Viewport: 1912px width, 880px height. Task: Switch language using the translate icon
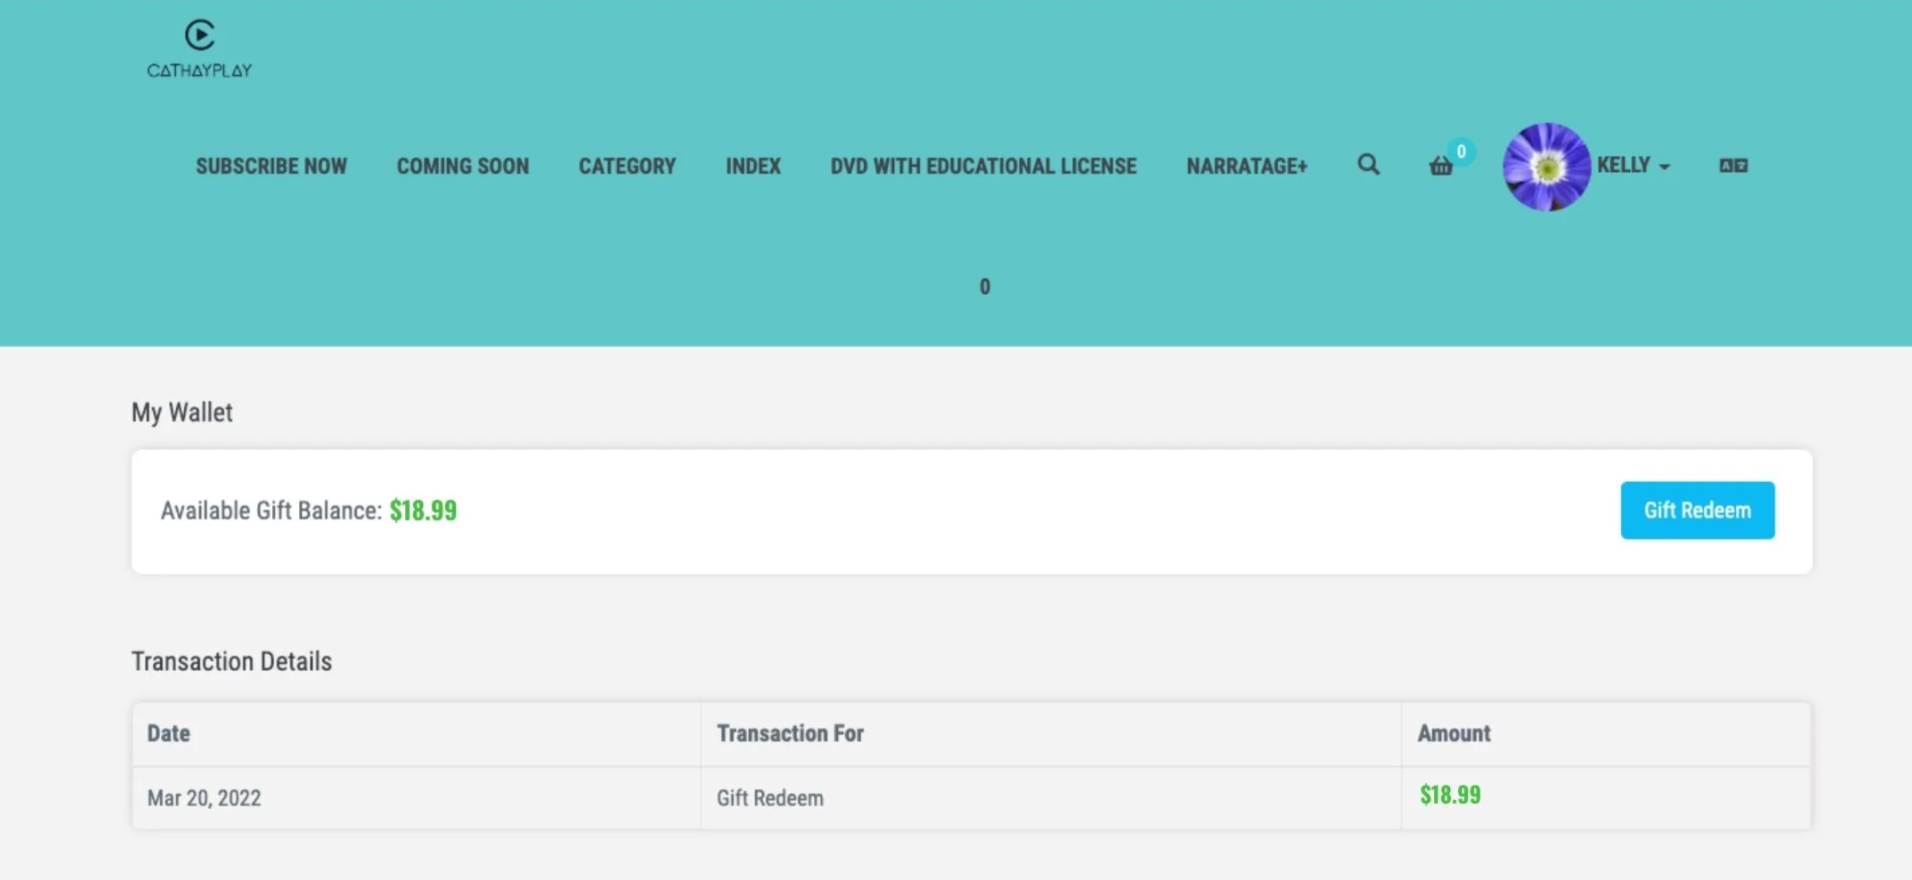click(1733, 166)
